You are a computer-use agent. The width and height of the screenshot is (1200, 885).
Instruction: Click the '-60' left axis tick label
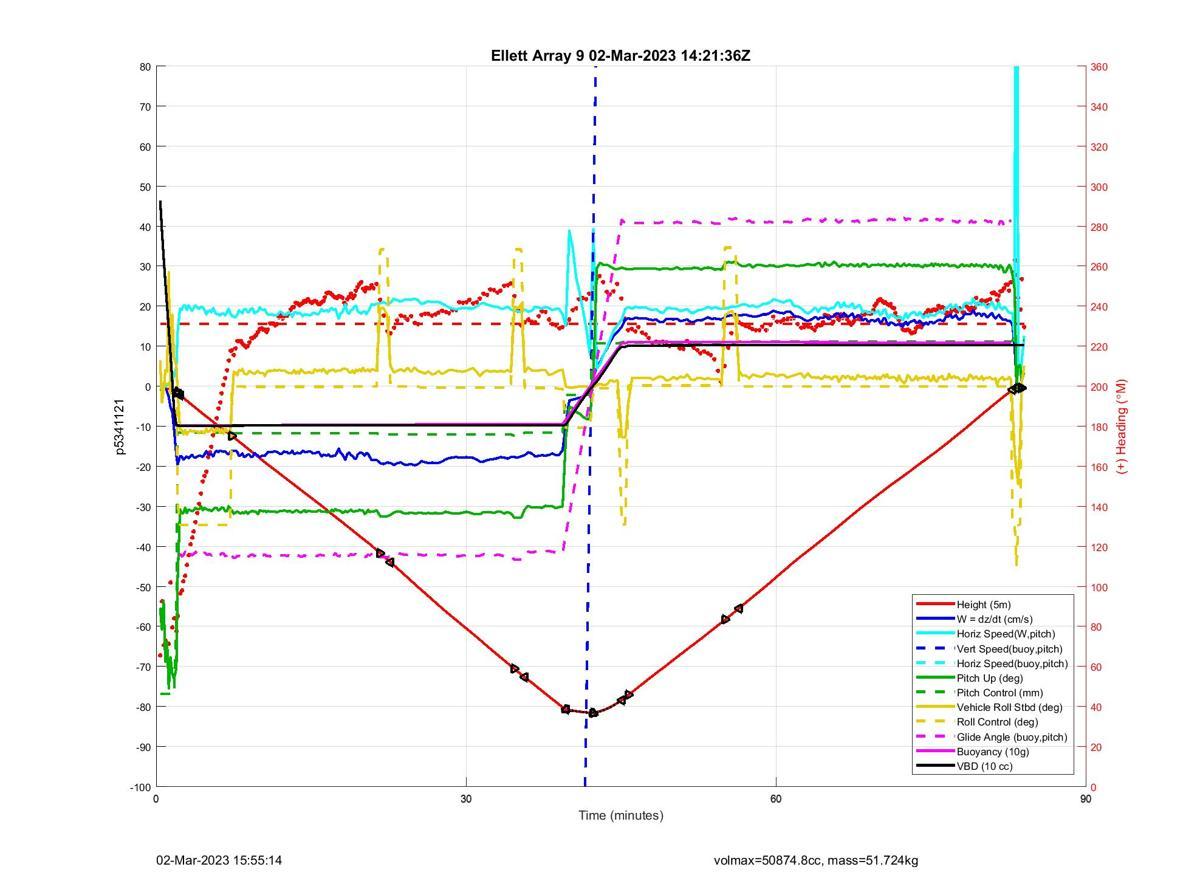143,627
